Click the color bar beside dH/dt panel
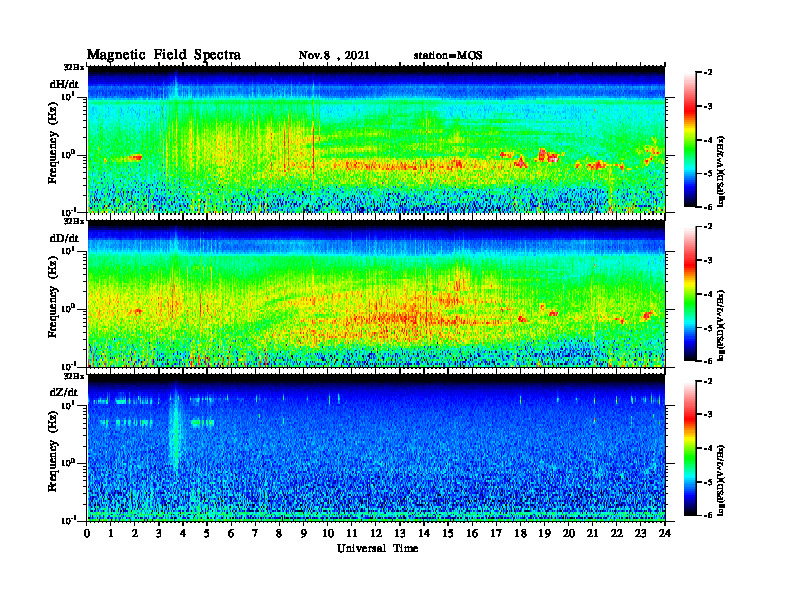The width and height of the screenshot is (792, 612). coord(690,140)
